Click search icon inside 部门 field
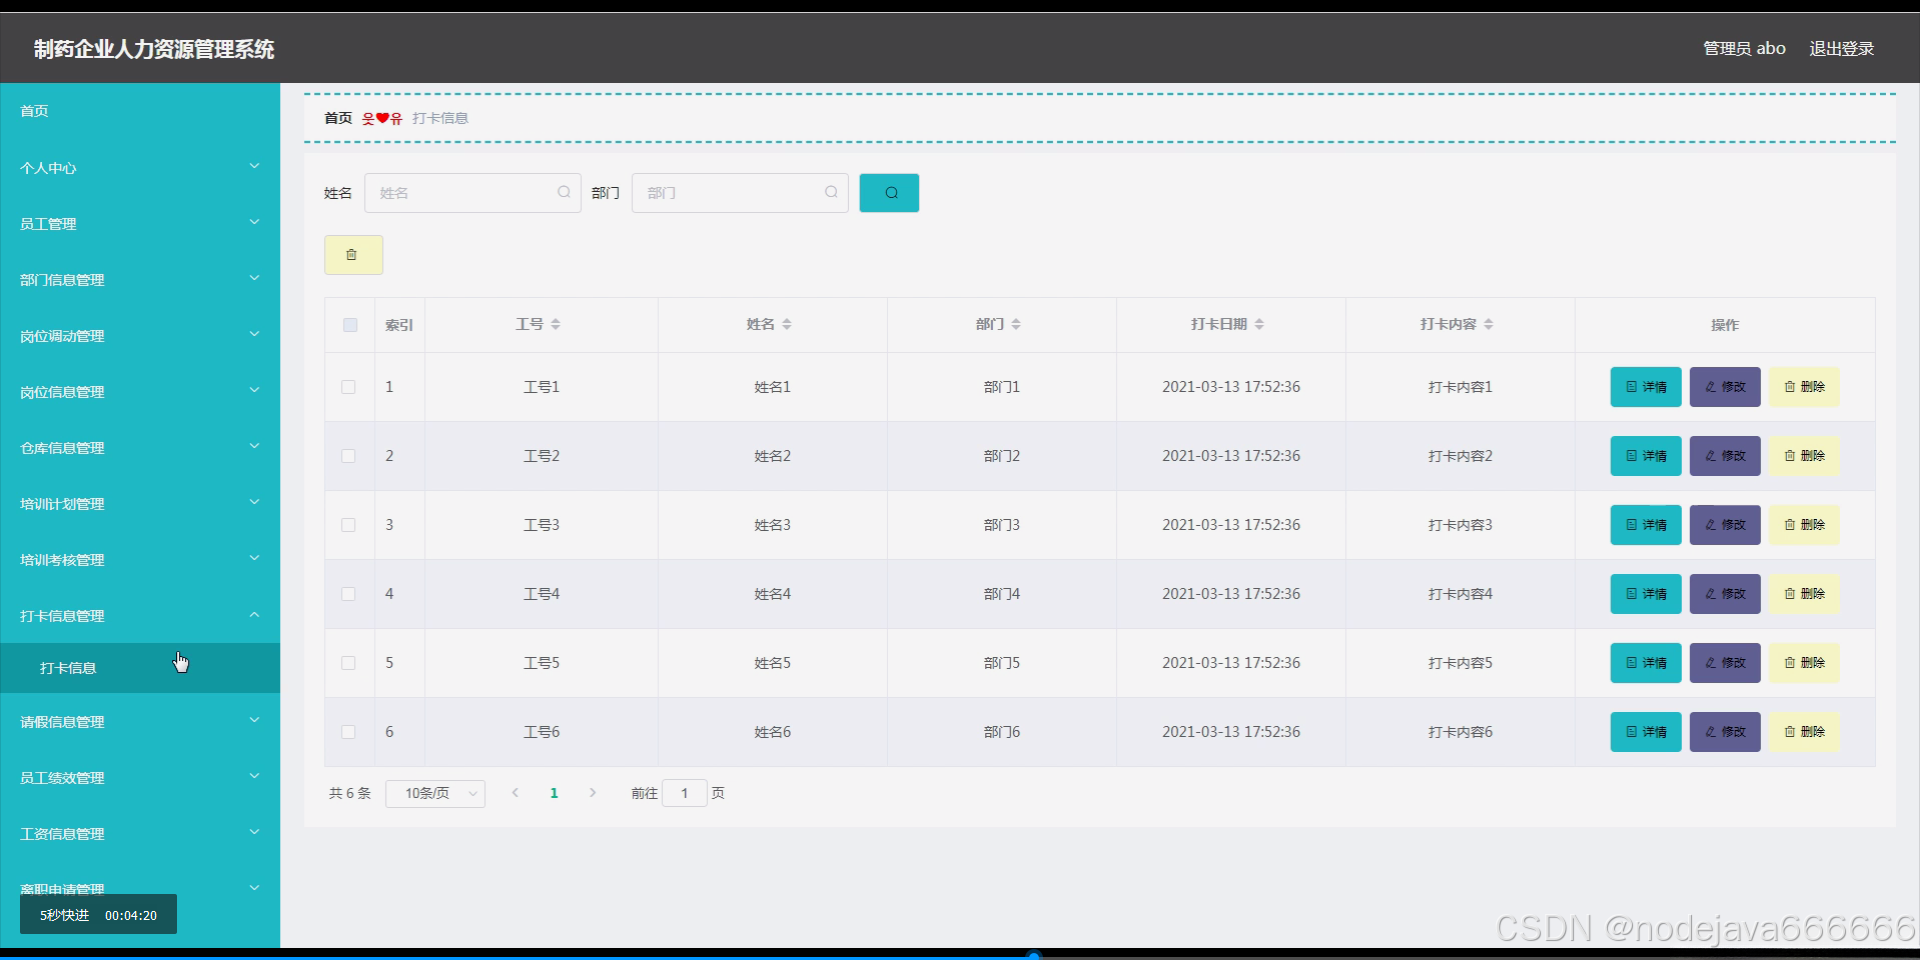 pos(831,192)
